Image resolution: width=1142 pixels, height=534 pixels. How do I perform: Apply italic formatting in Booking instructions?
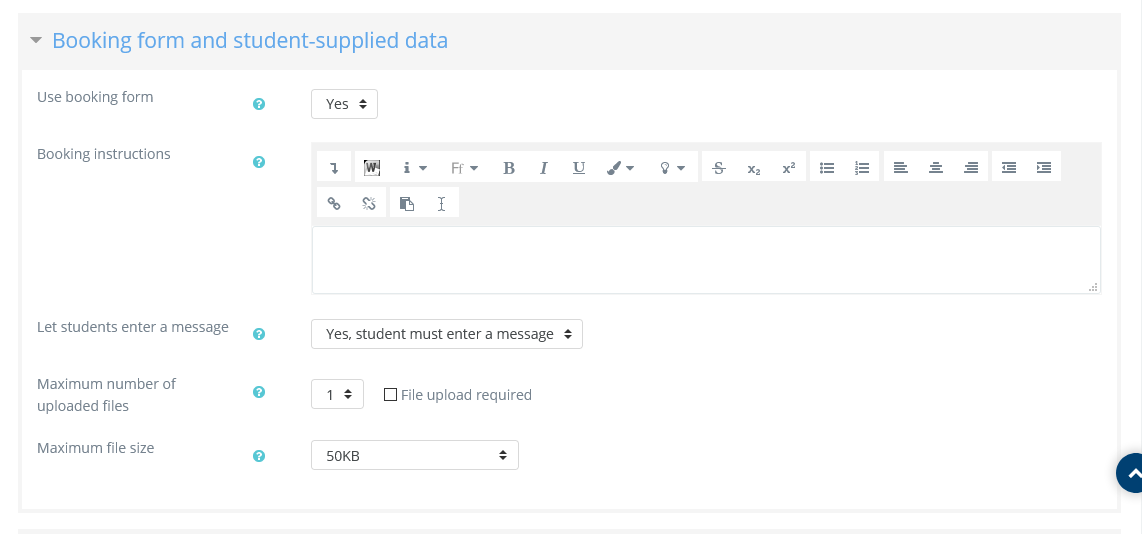pos(544,168)
